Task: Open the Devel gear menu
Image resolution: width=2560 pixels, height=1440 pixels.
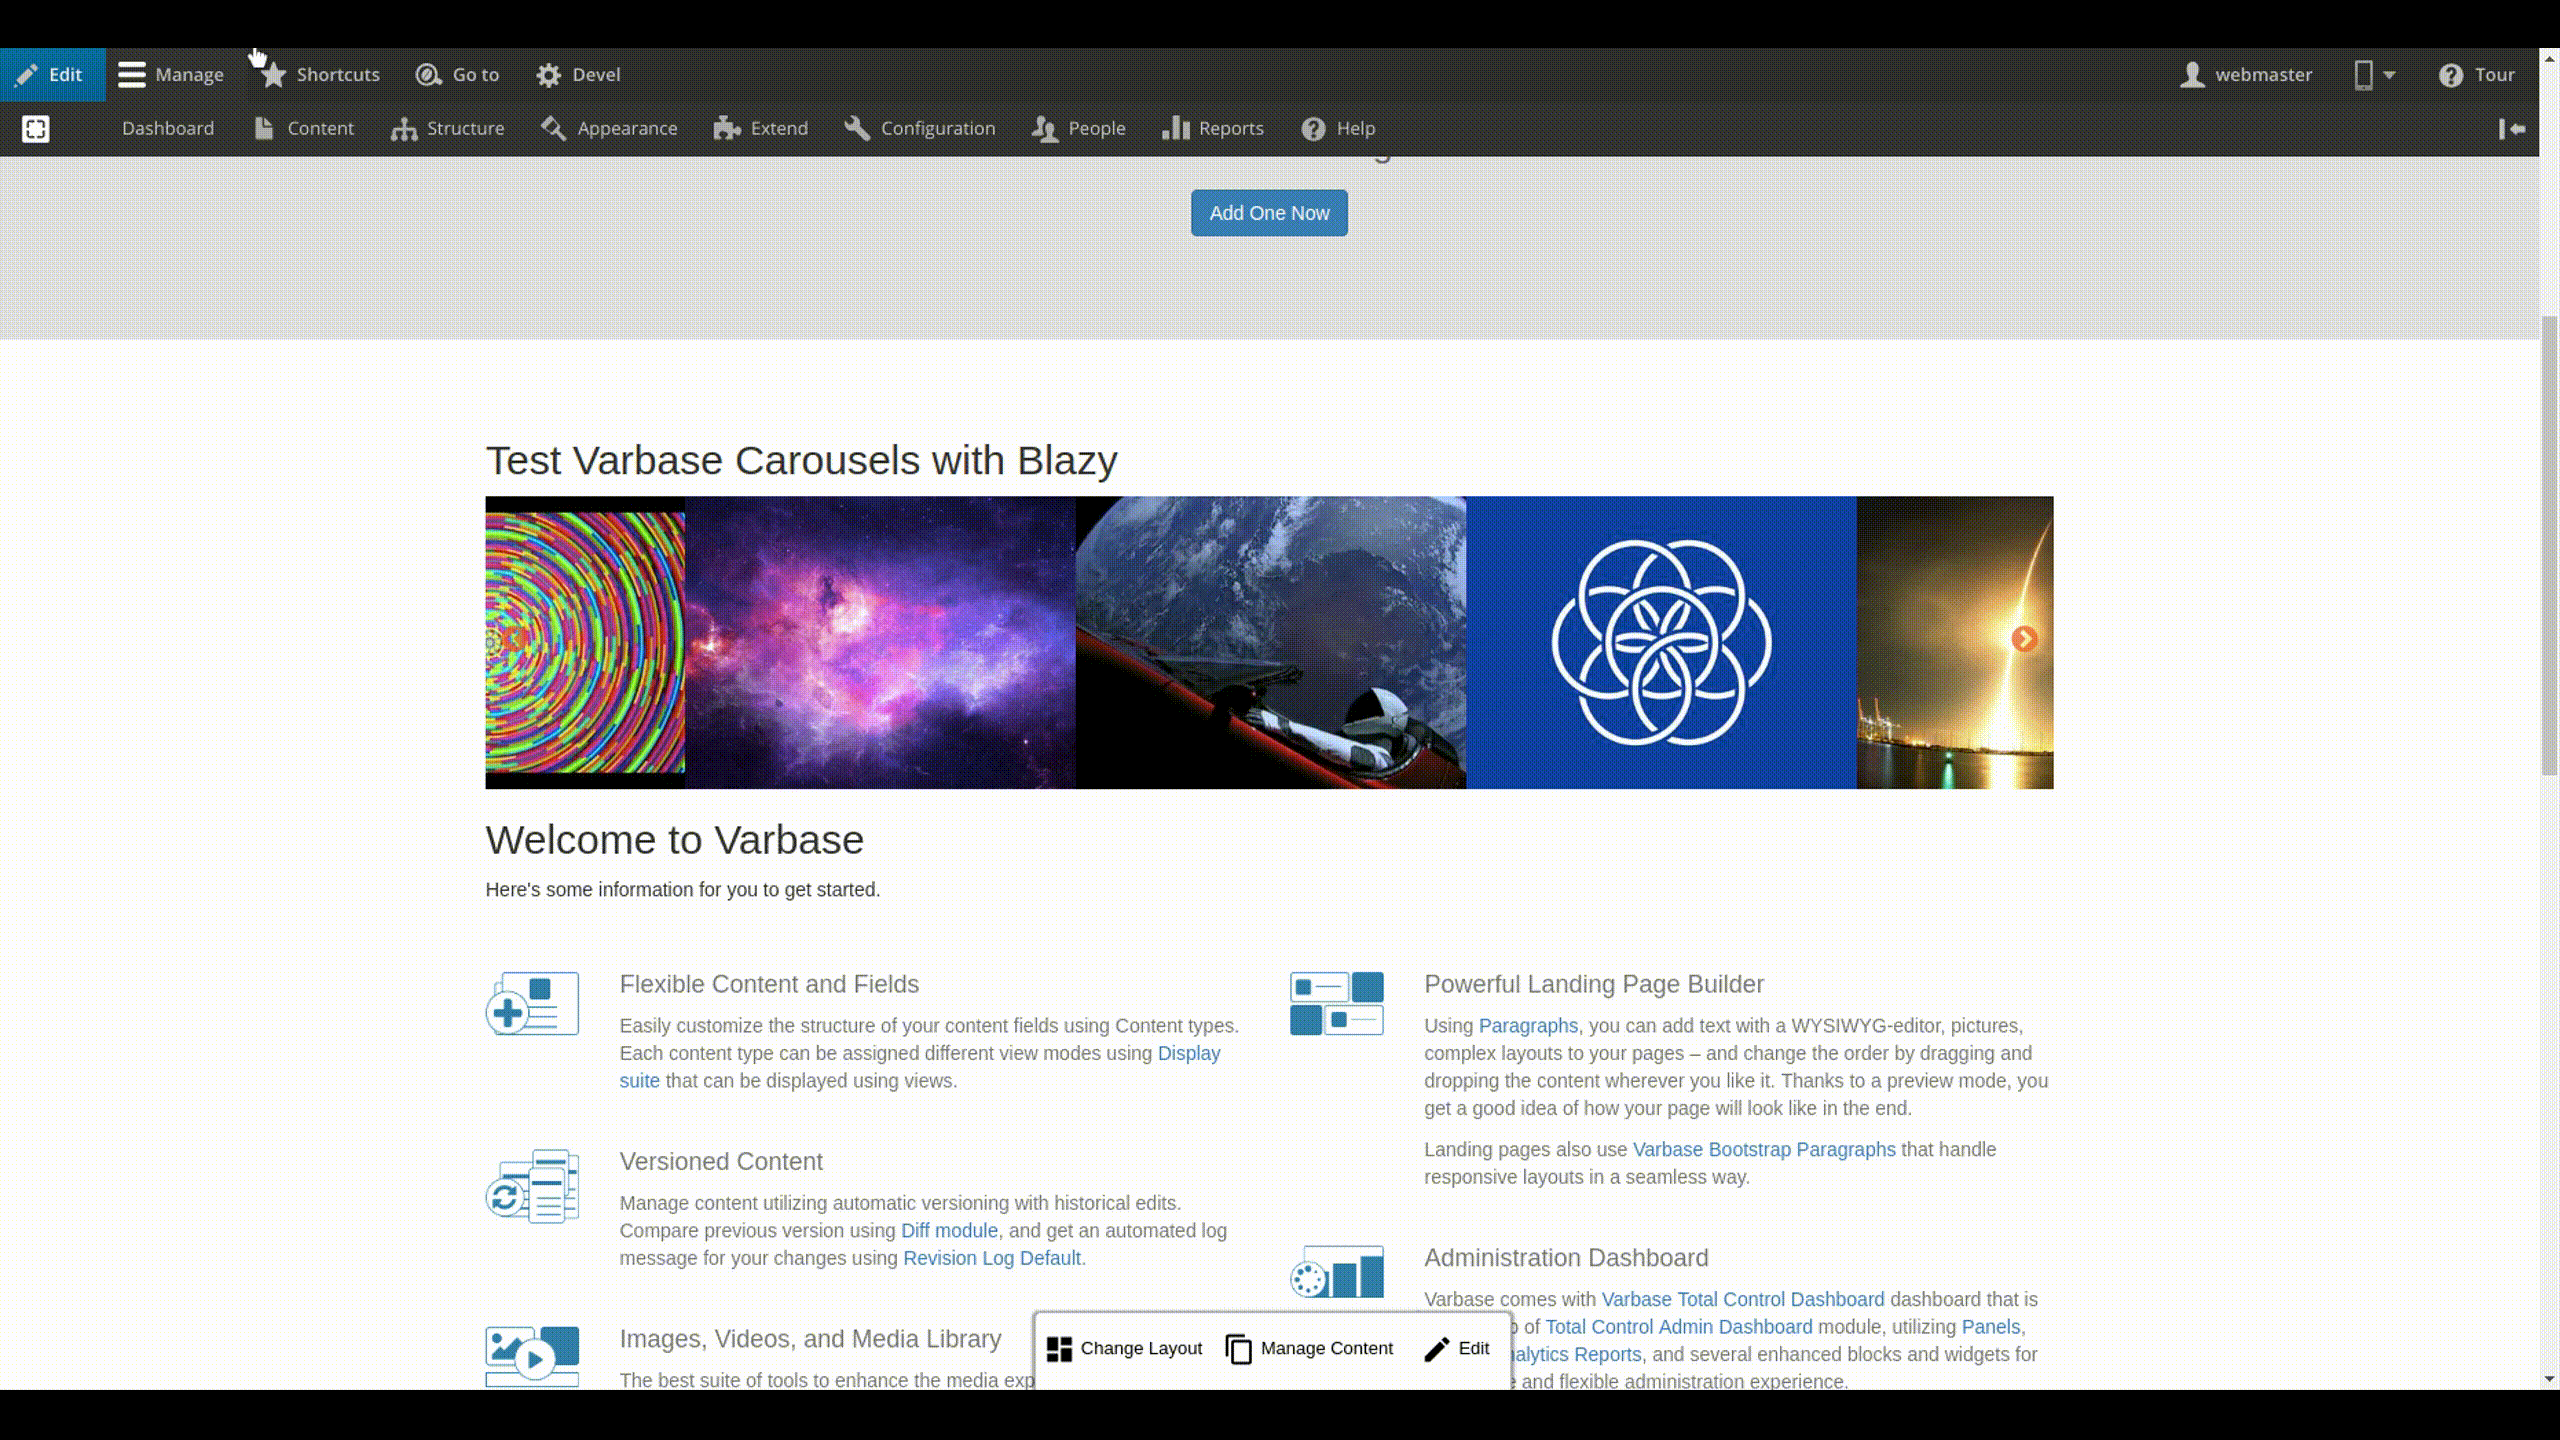Action: click(578, 75)
